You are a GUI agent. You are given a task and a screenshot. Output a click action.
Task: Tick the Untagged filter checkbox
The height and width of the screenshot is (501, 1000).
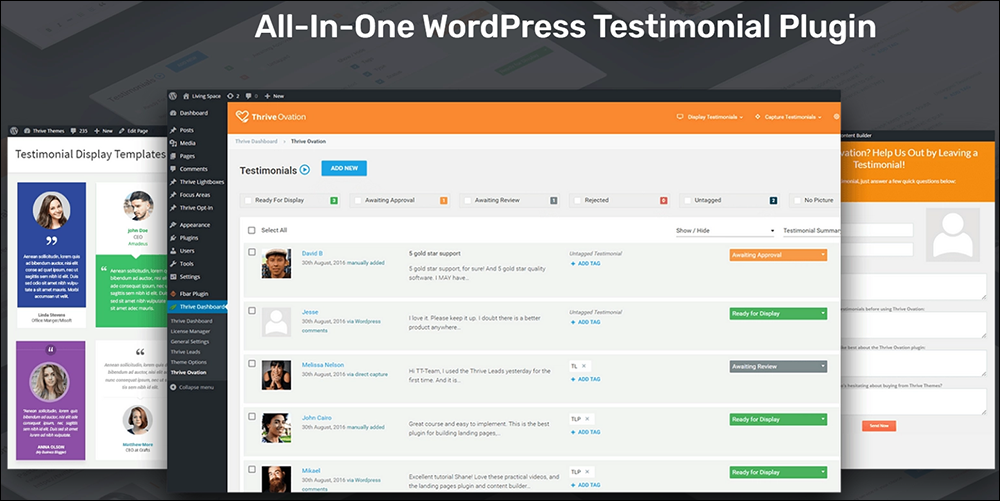[x=688, y=200]
